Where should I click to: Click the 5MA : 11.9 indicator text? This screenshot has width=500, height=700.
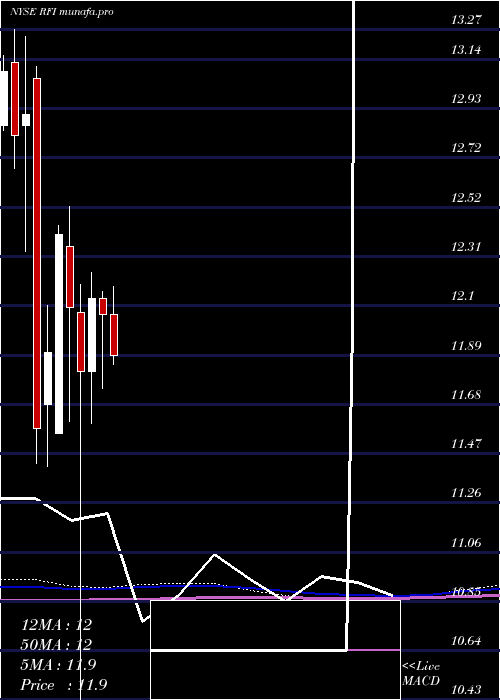58,665
